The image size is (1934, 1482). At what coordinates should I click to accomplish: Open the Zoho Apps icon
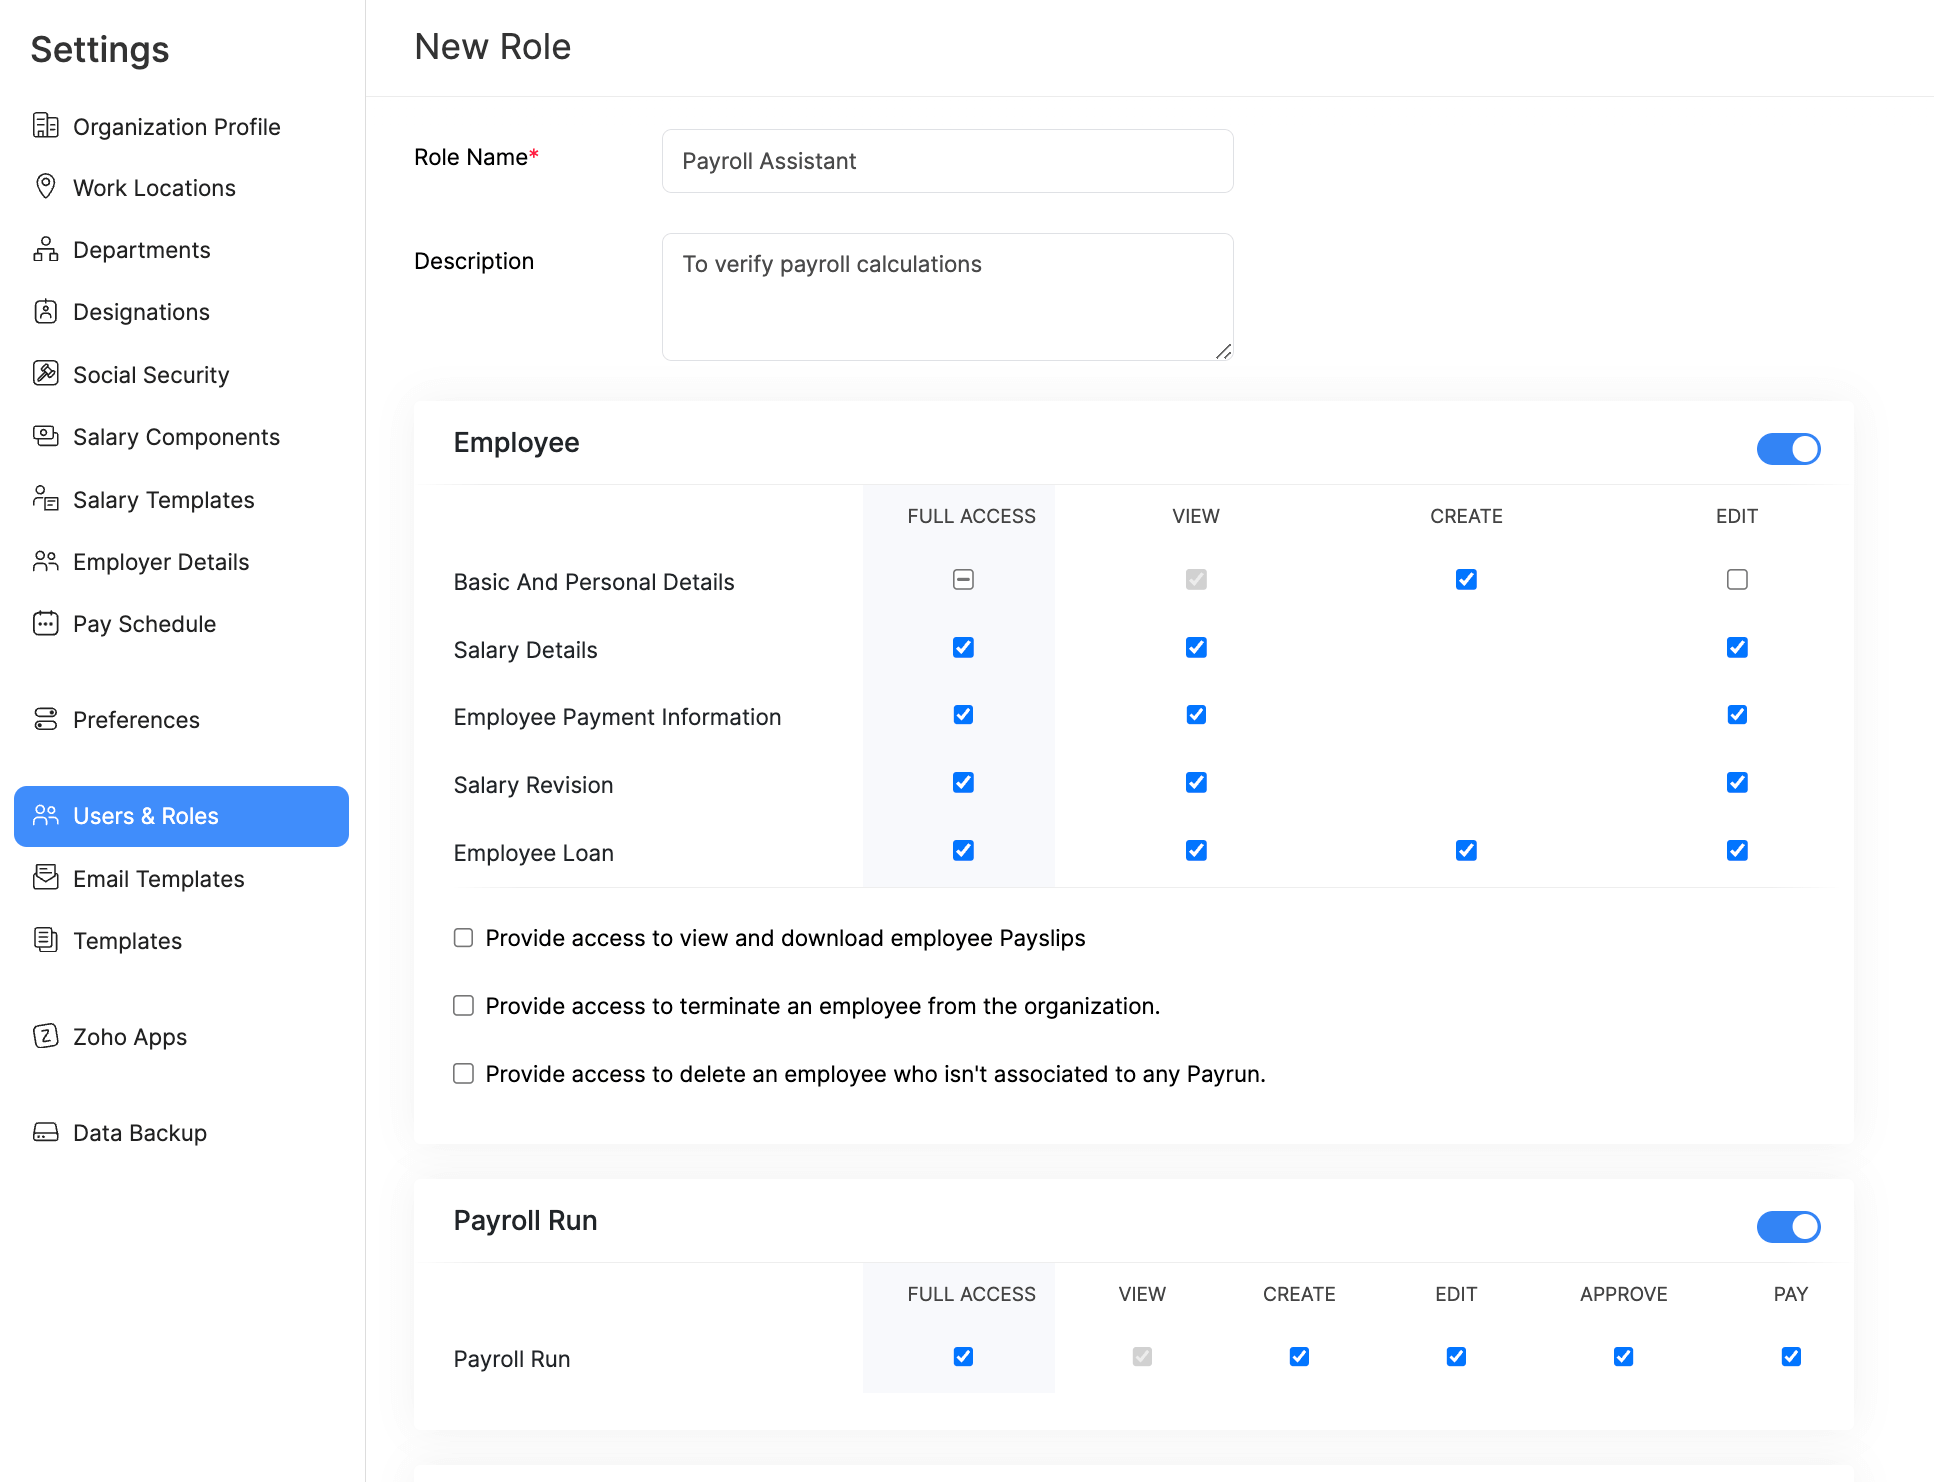46,1037
